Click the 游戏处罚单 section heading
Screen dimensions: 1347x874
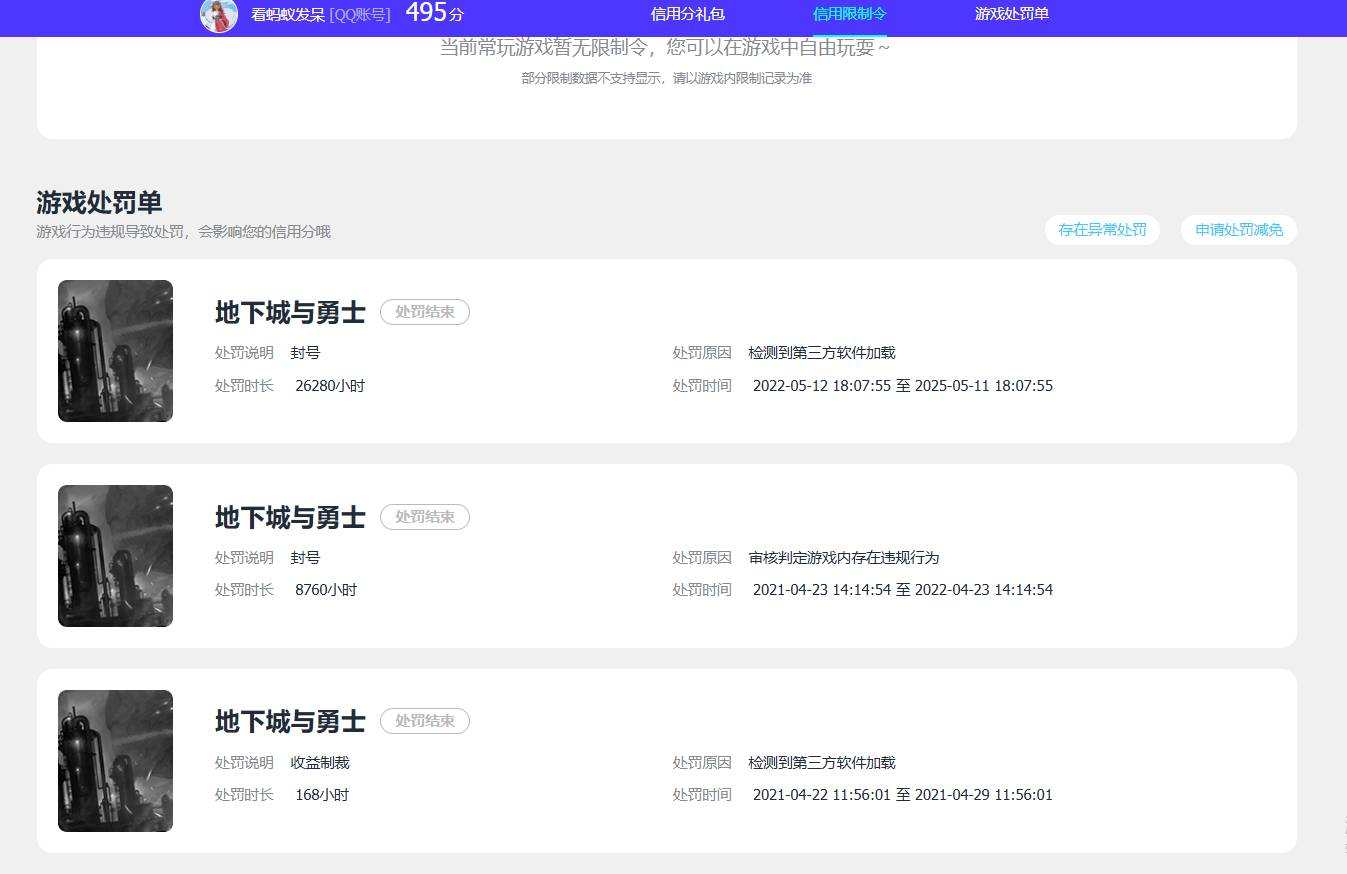99,202
